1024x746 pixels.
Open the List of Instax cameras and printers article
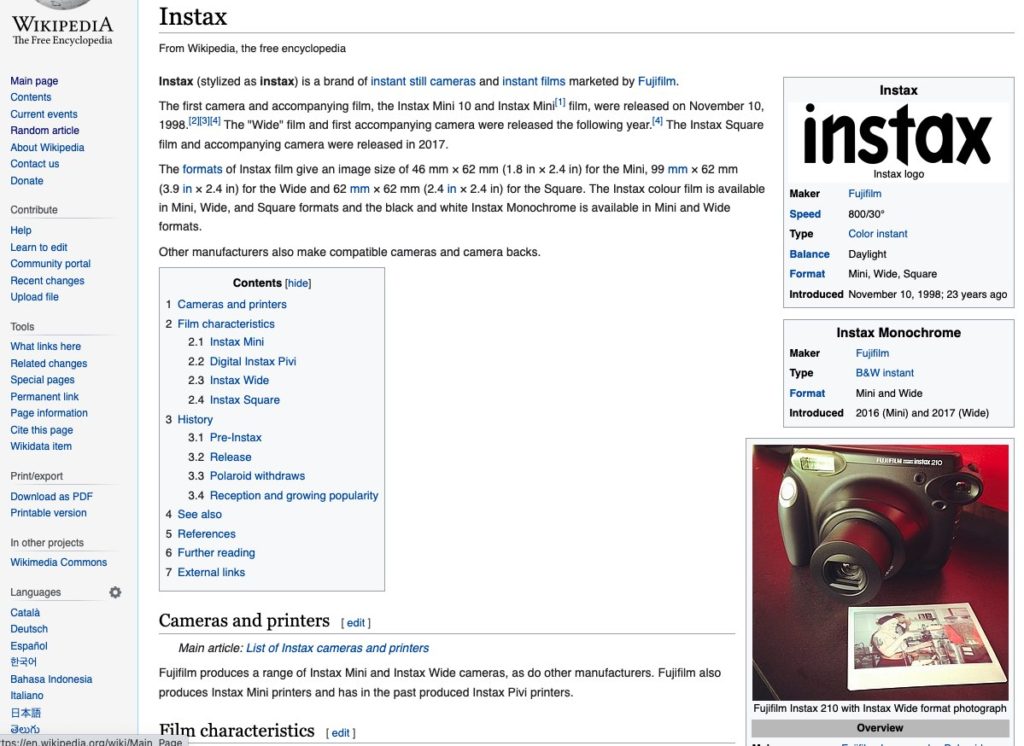tap(338, 648)
